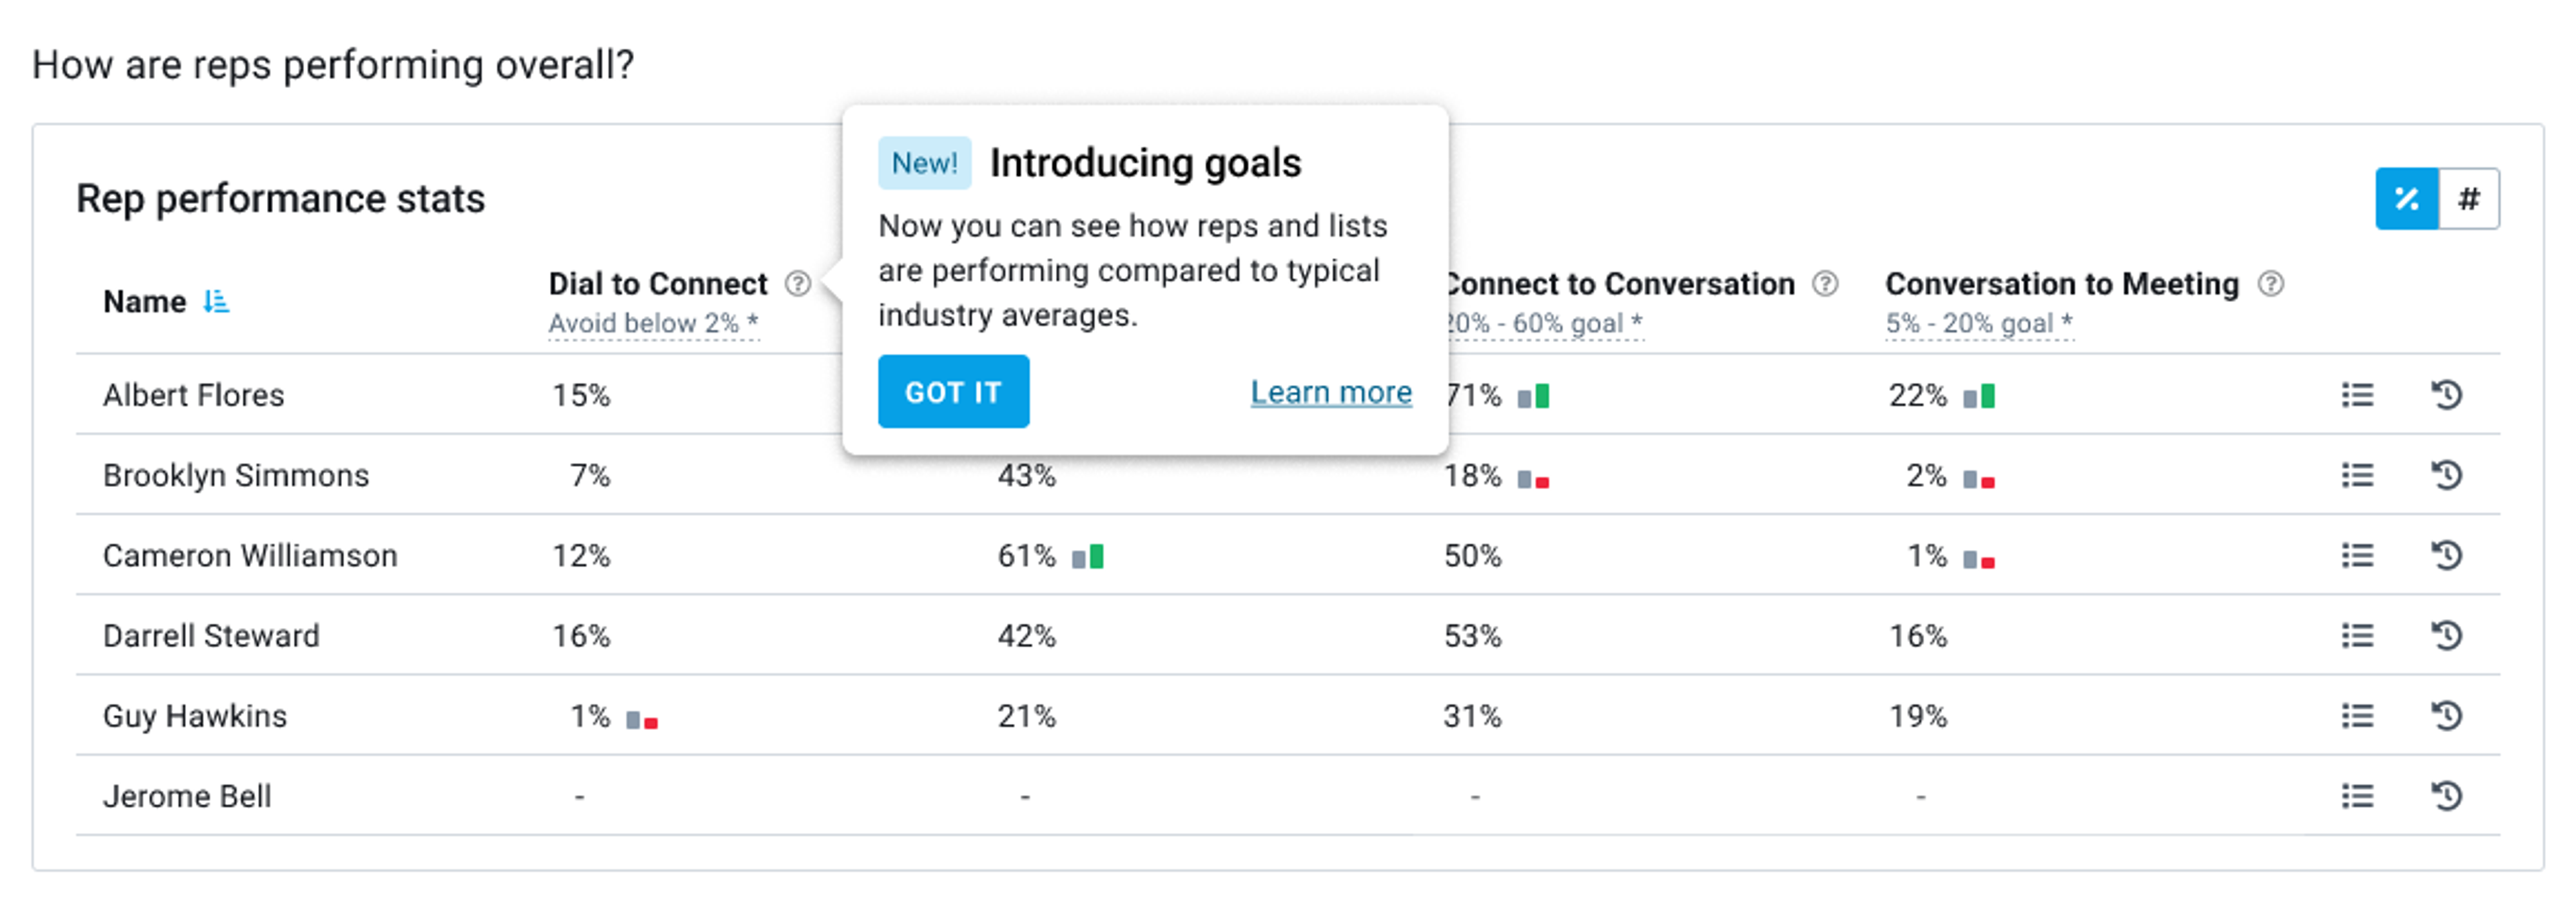Open list view icon for Cameron Williamson

pos(2356,555)
